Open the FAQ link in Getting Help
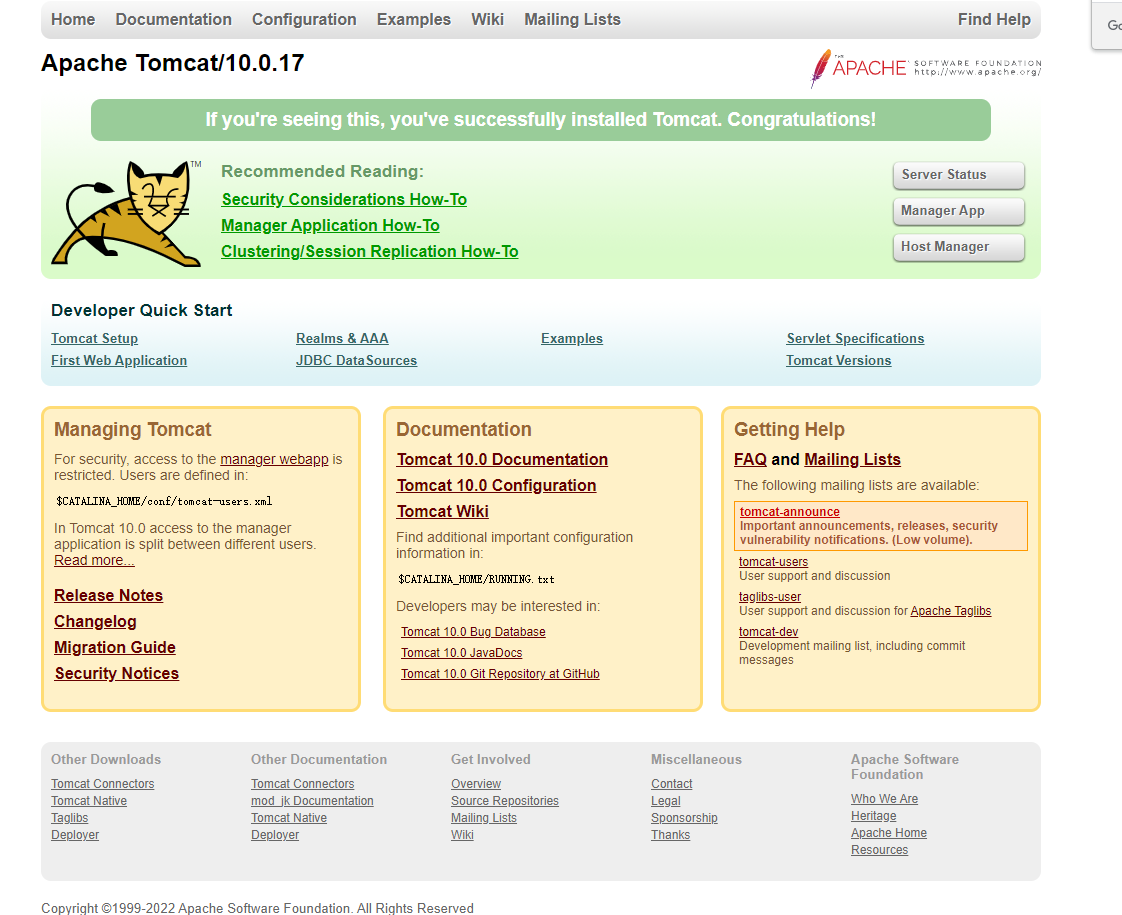Viewport: 1122px width, 915px height. coord(750,459)
